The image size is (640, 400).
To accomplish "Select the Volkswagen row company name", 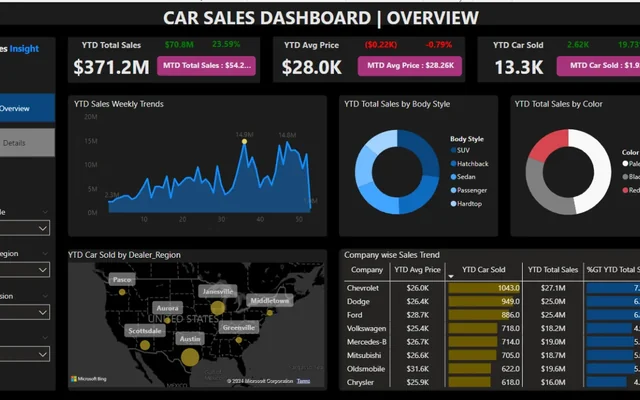I will (366, 329).
